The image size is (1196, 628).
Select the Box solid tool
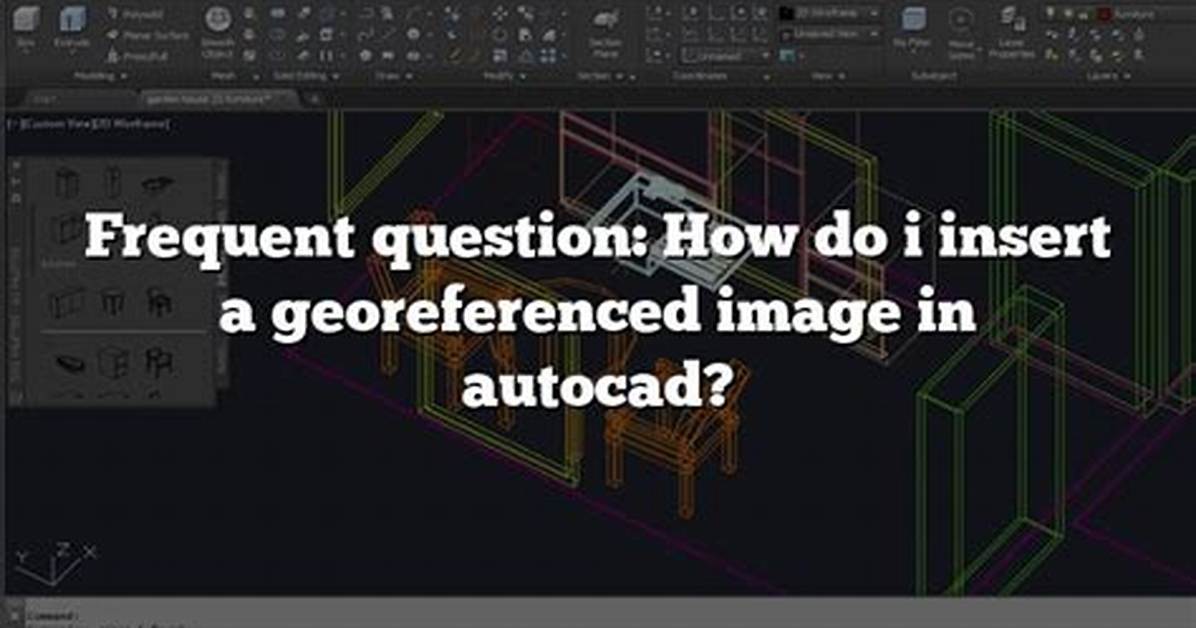tap(26, 26)
